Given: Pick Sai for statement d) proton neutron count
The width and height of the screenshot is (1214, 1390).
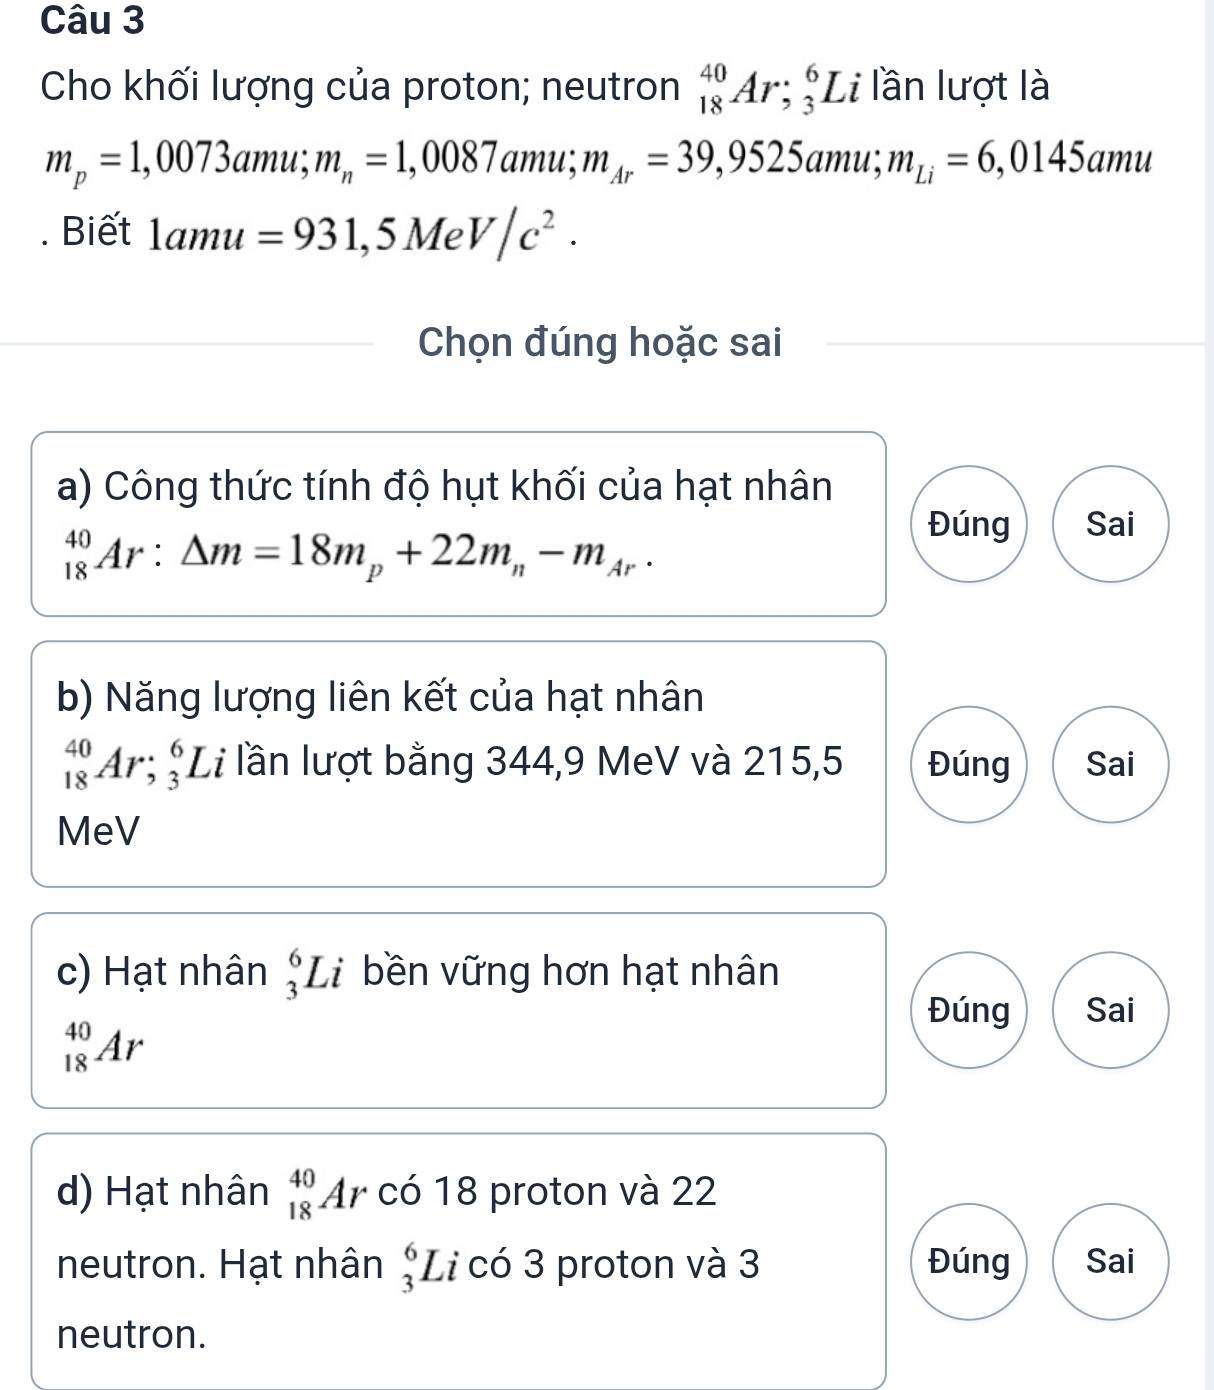Looking at the screenshot, I should 1110,1261.
